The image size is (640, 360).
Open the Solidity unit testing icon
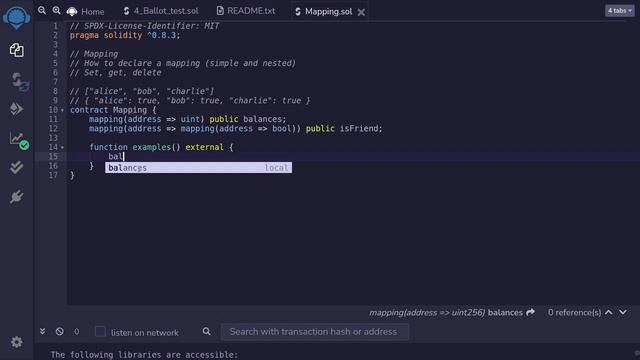[x=16, y=167]
